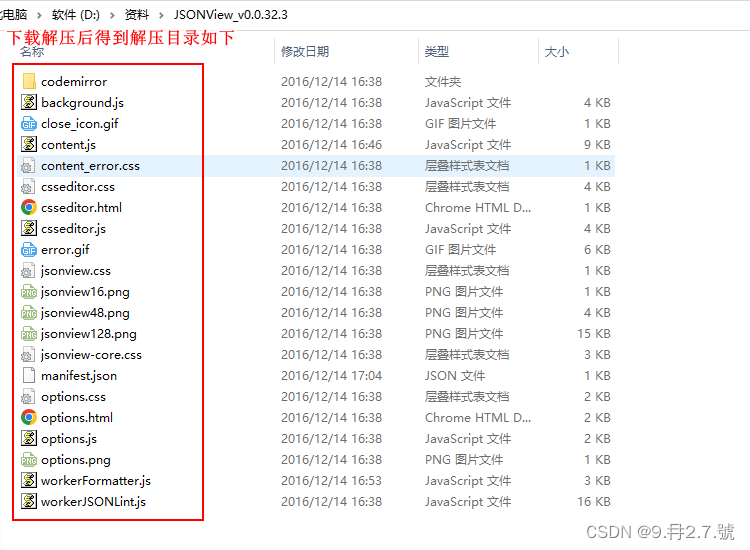750x550 pixels.
Task: Navigate to 资料 folder in the breadcrumb
Action: point(137,15)
